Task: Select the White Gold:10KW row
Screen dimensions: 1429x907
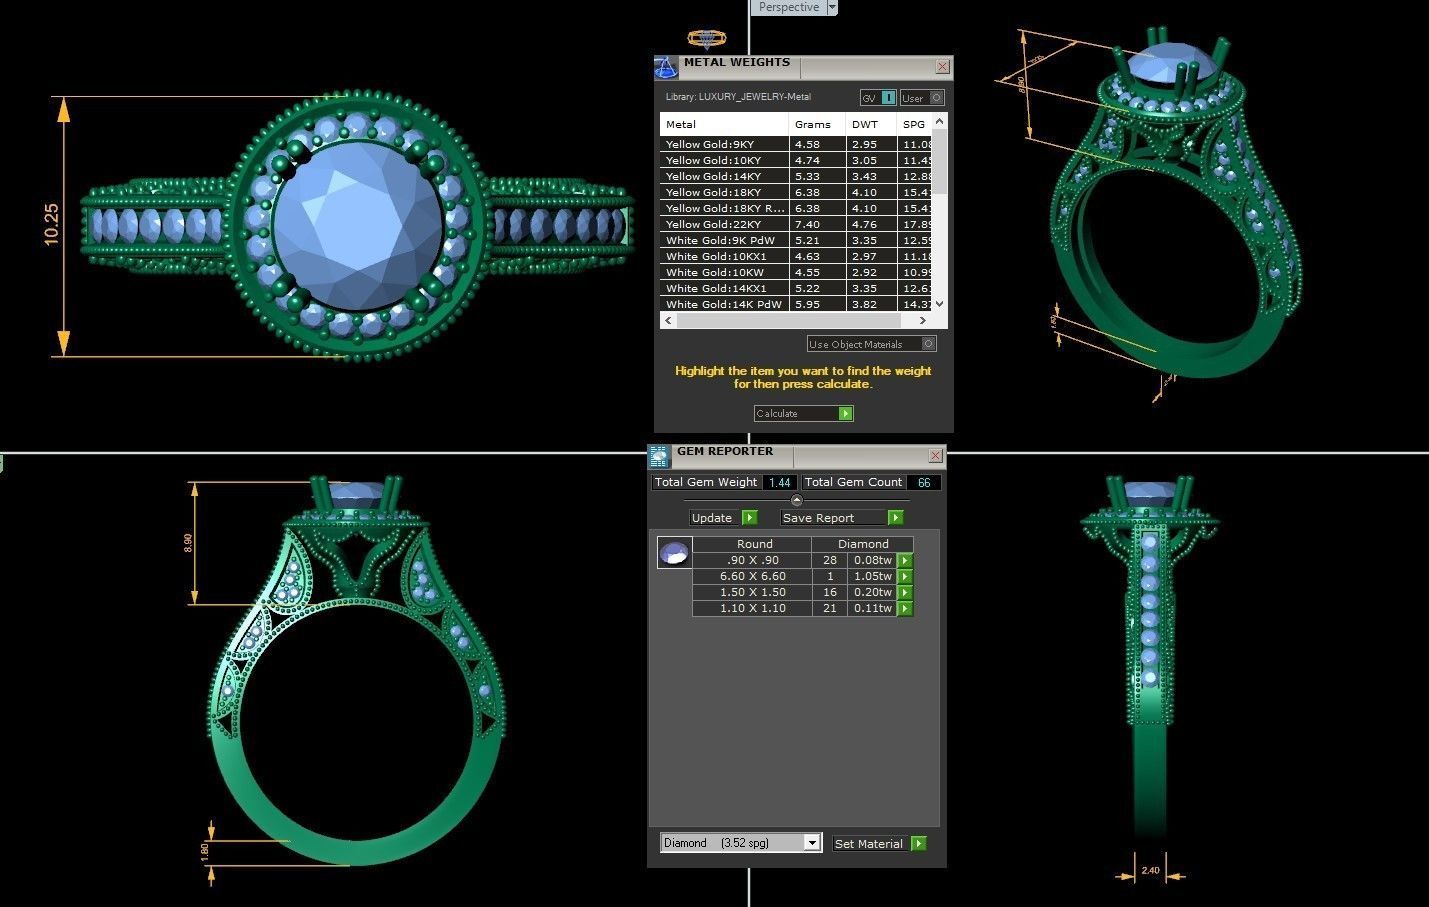Action: click(796, 272)
